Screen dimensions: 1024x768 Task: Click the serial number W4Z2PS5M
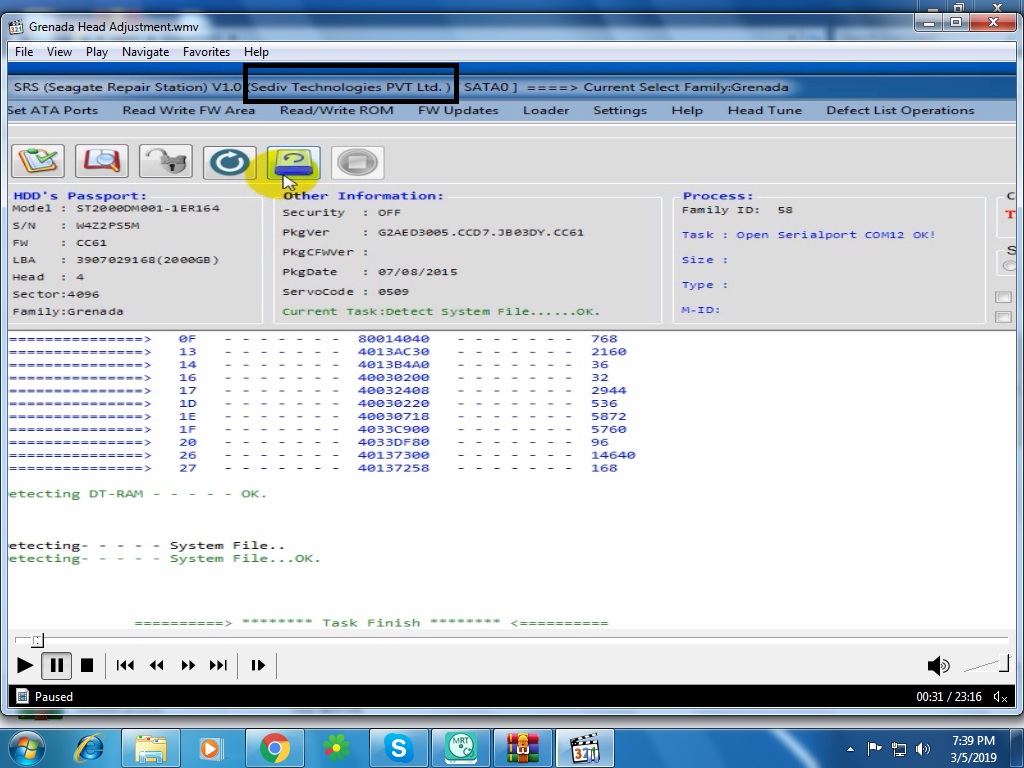[108, 225]
